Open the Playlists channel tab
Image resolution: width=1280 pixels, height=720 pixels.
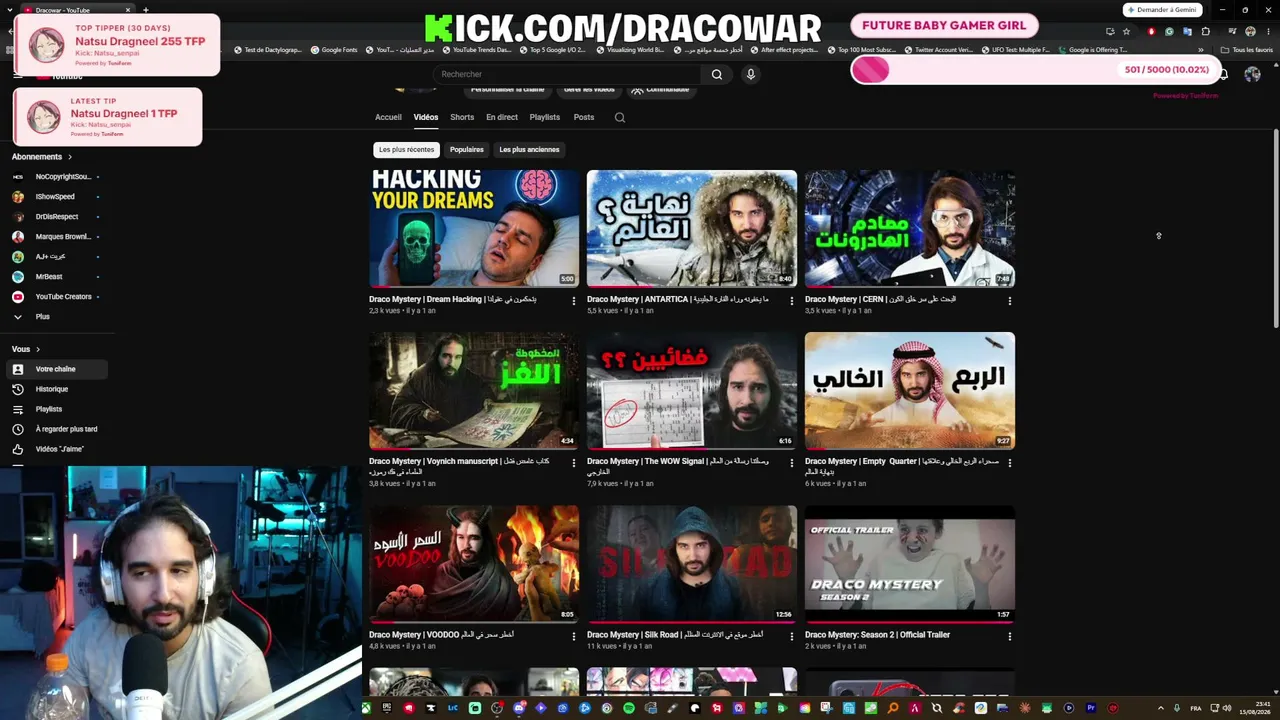[545, 117]
